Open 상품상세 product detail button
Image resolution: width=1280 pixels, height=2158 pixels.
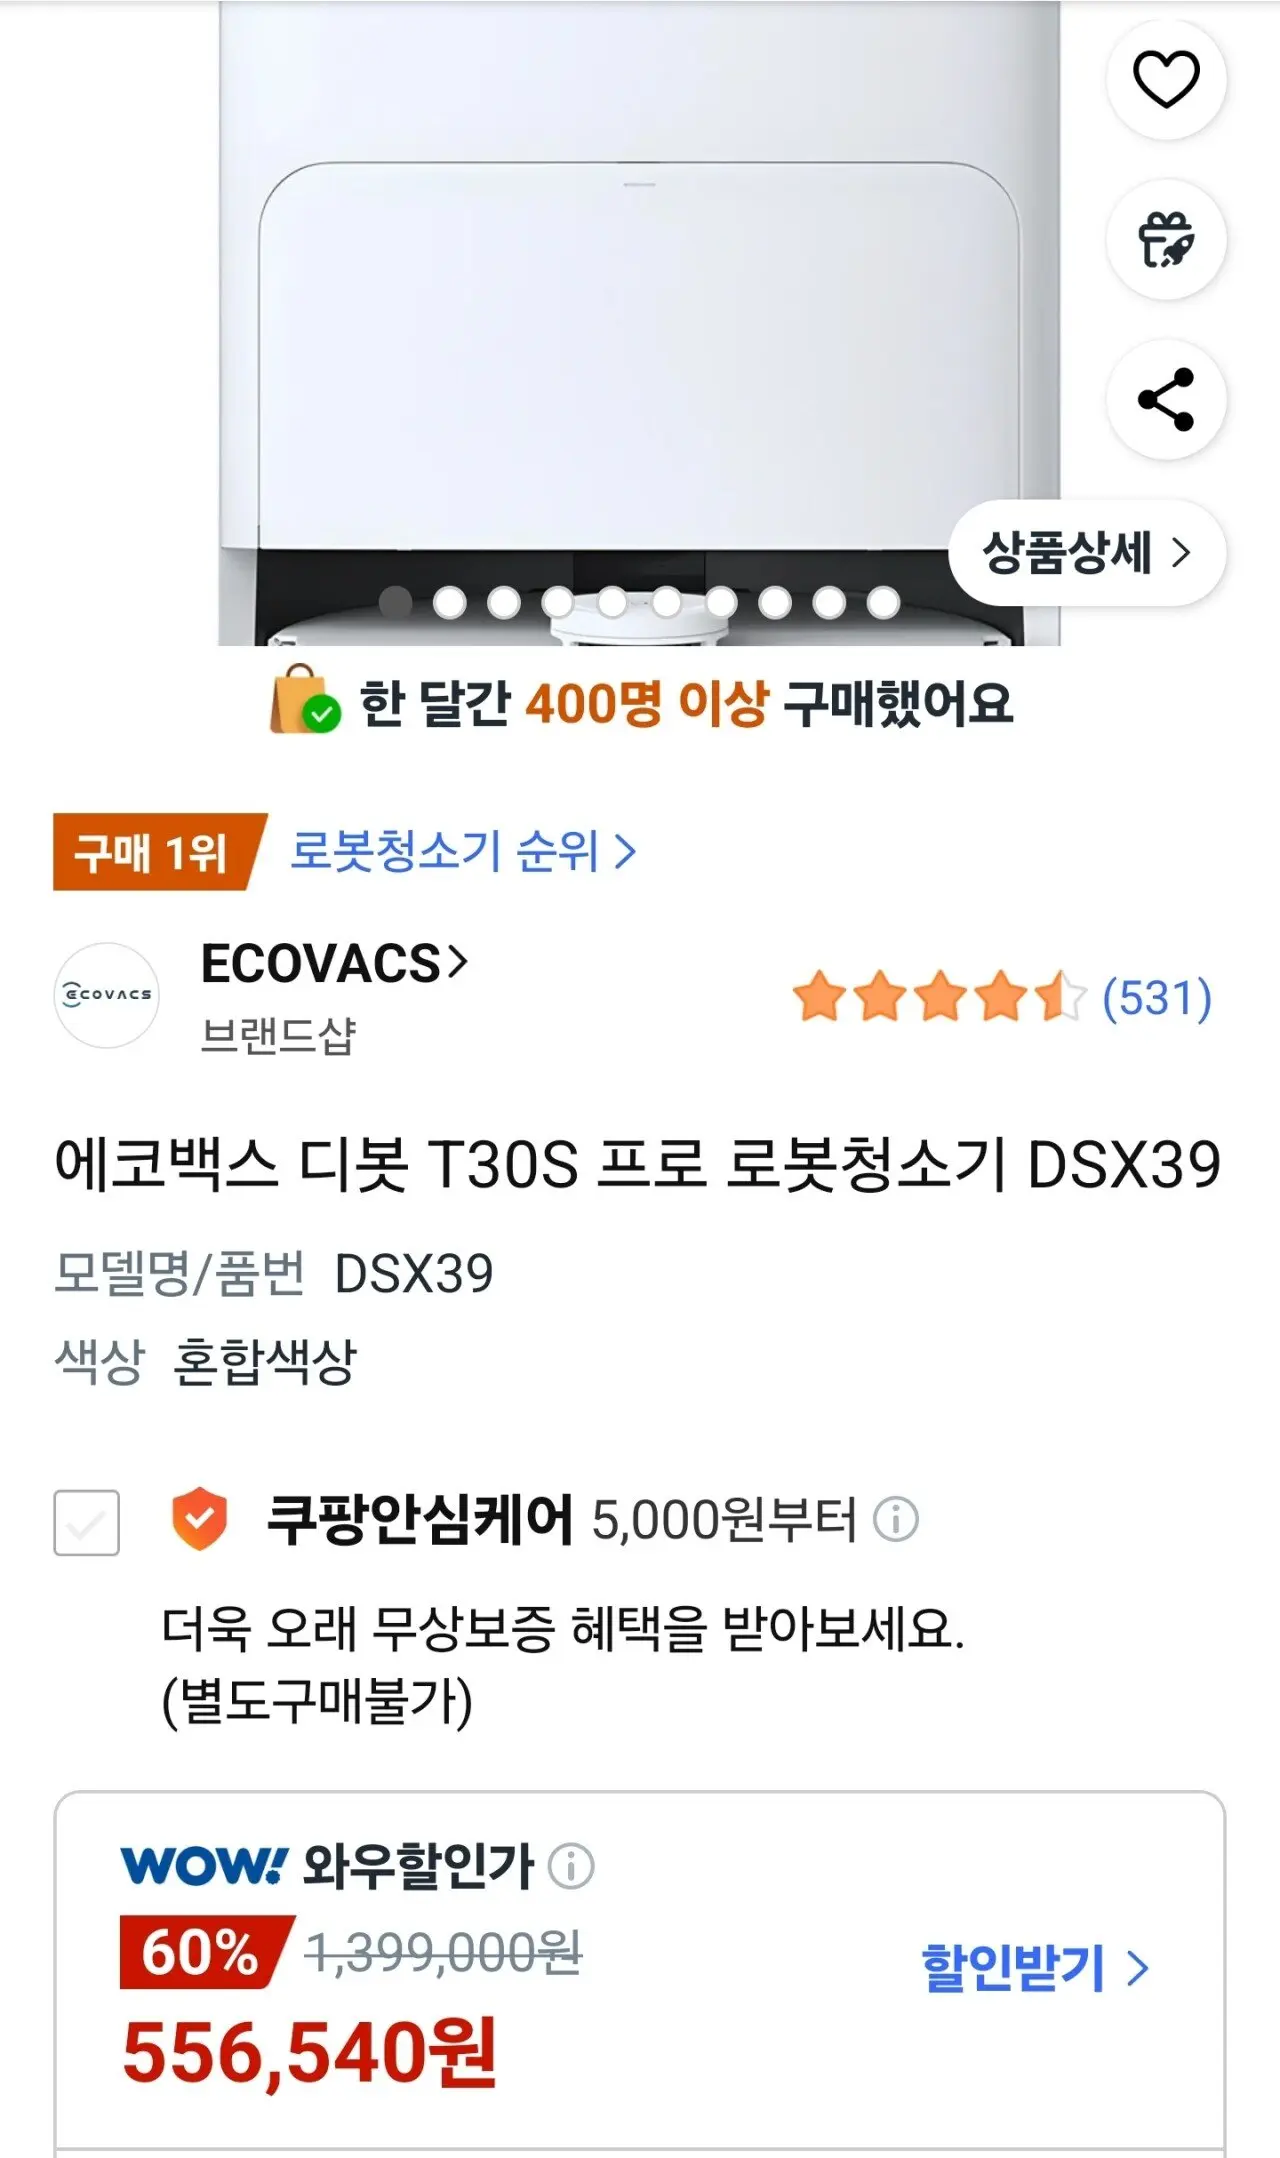(x=1087, y=552)
